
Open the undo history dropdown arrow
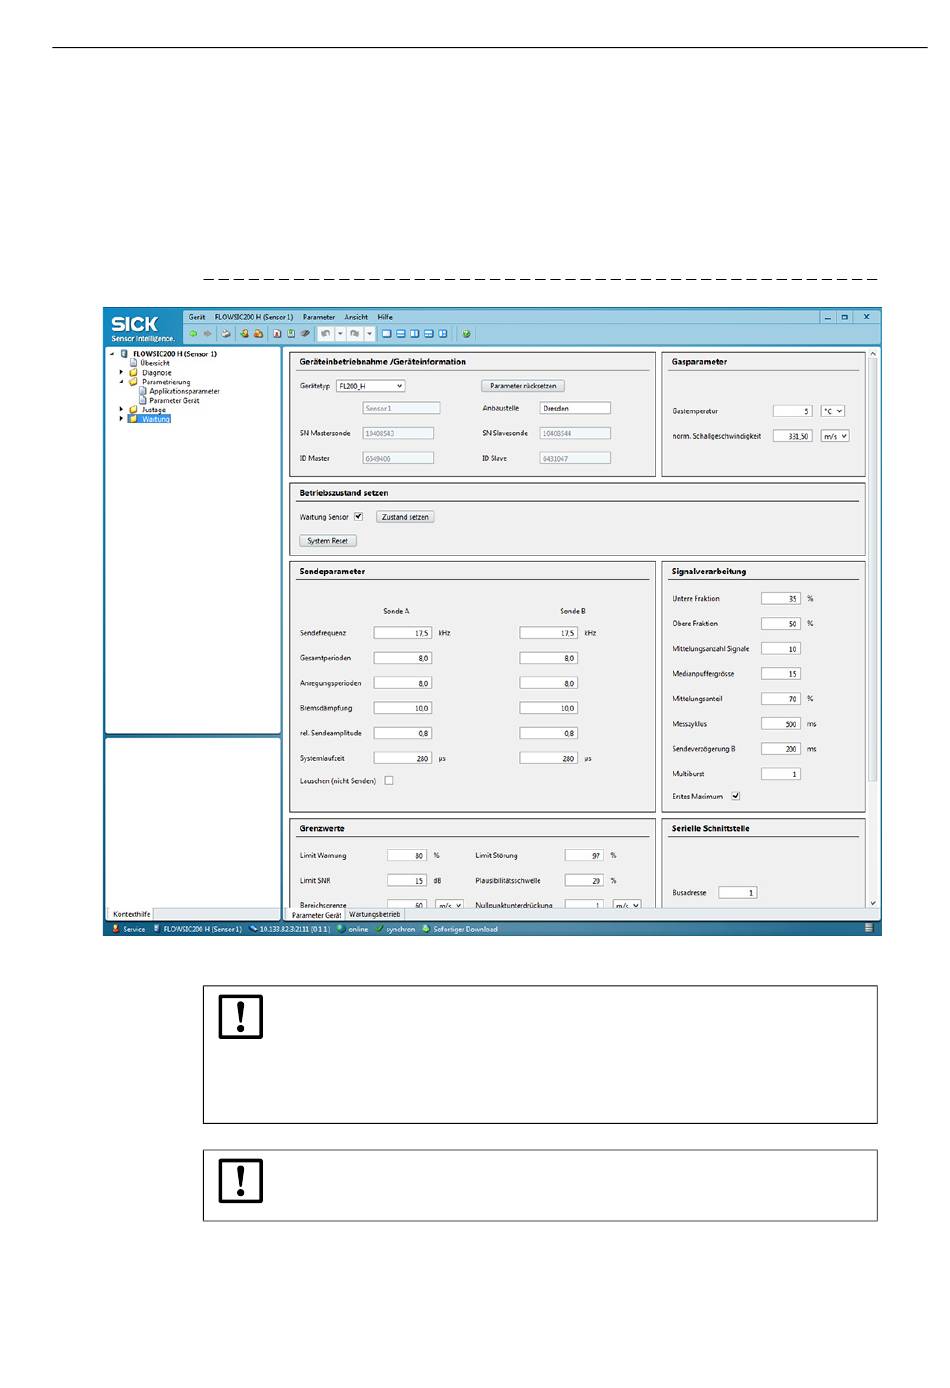[x=340, y=334]
